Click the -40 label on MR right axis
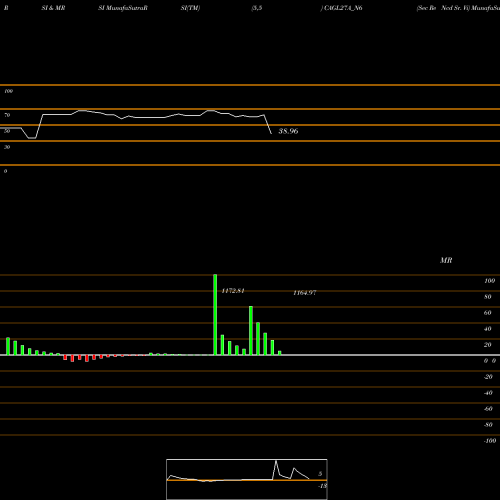 click(x=488, y=393)
